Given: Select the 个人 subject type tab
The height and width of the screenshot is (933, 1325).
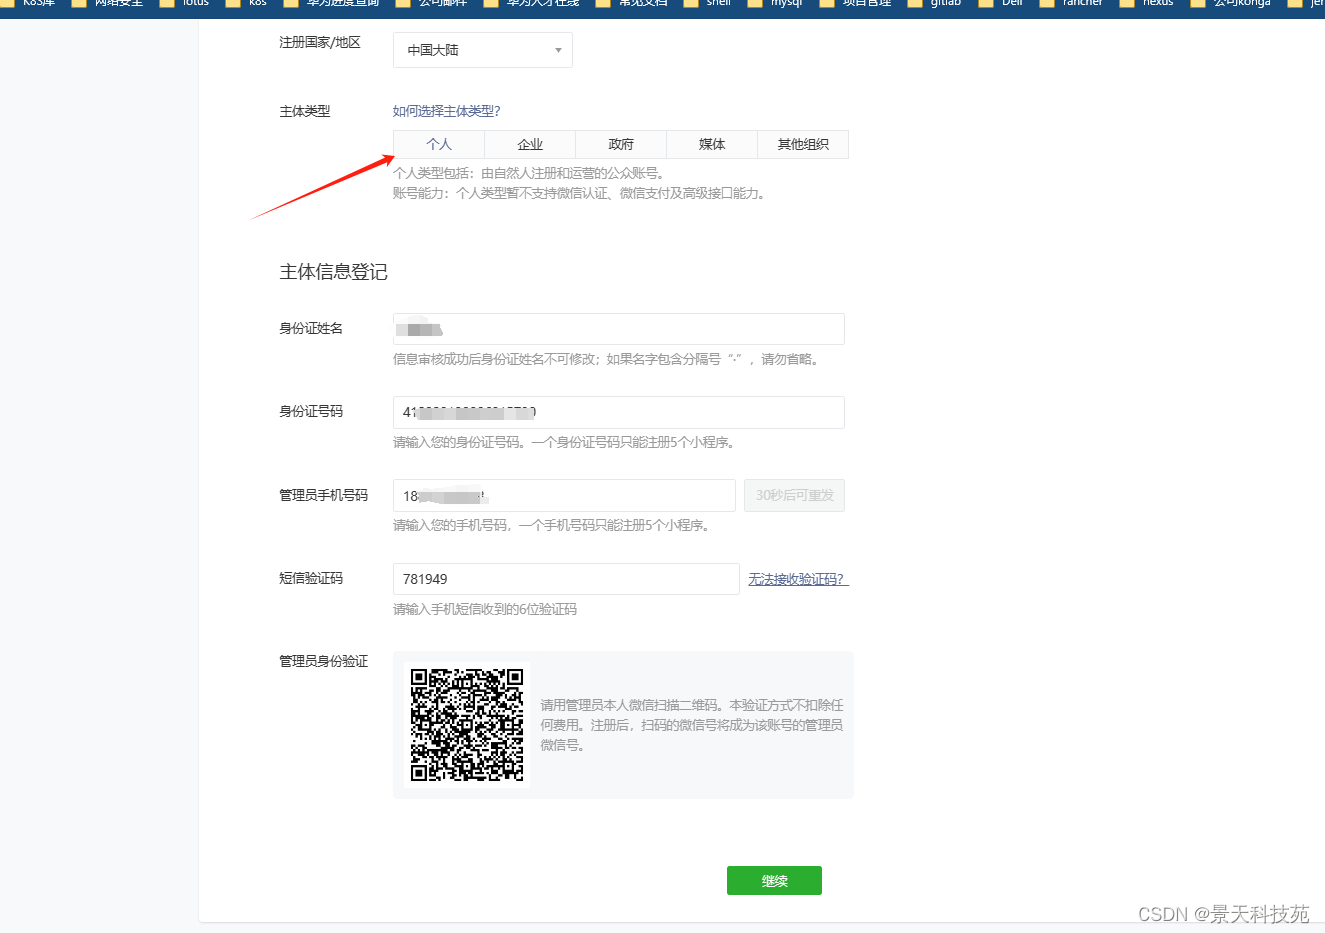Looking at the screenshot, I should pos(439,144).
